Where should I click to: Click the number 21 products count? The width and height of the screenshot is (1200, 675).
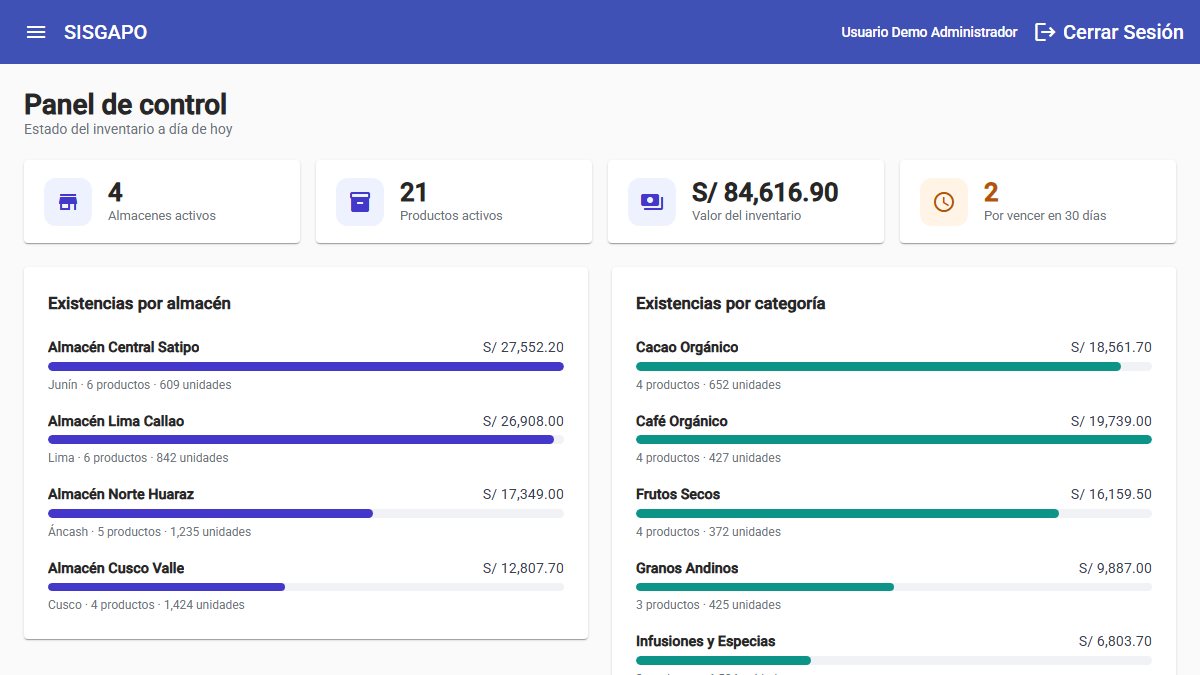coord(414,192)
